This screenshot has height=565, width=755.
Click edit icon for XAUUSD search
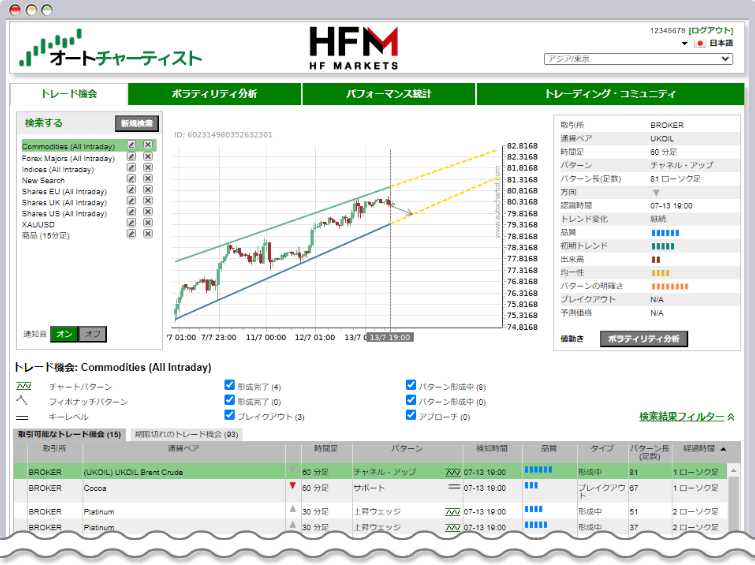(x=131, y=225)
